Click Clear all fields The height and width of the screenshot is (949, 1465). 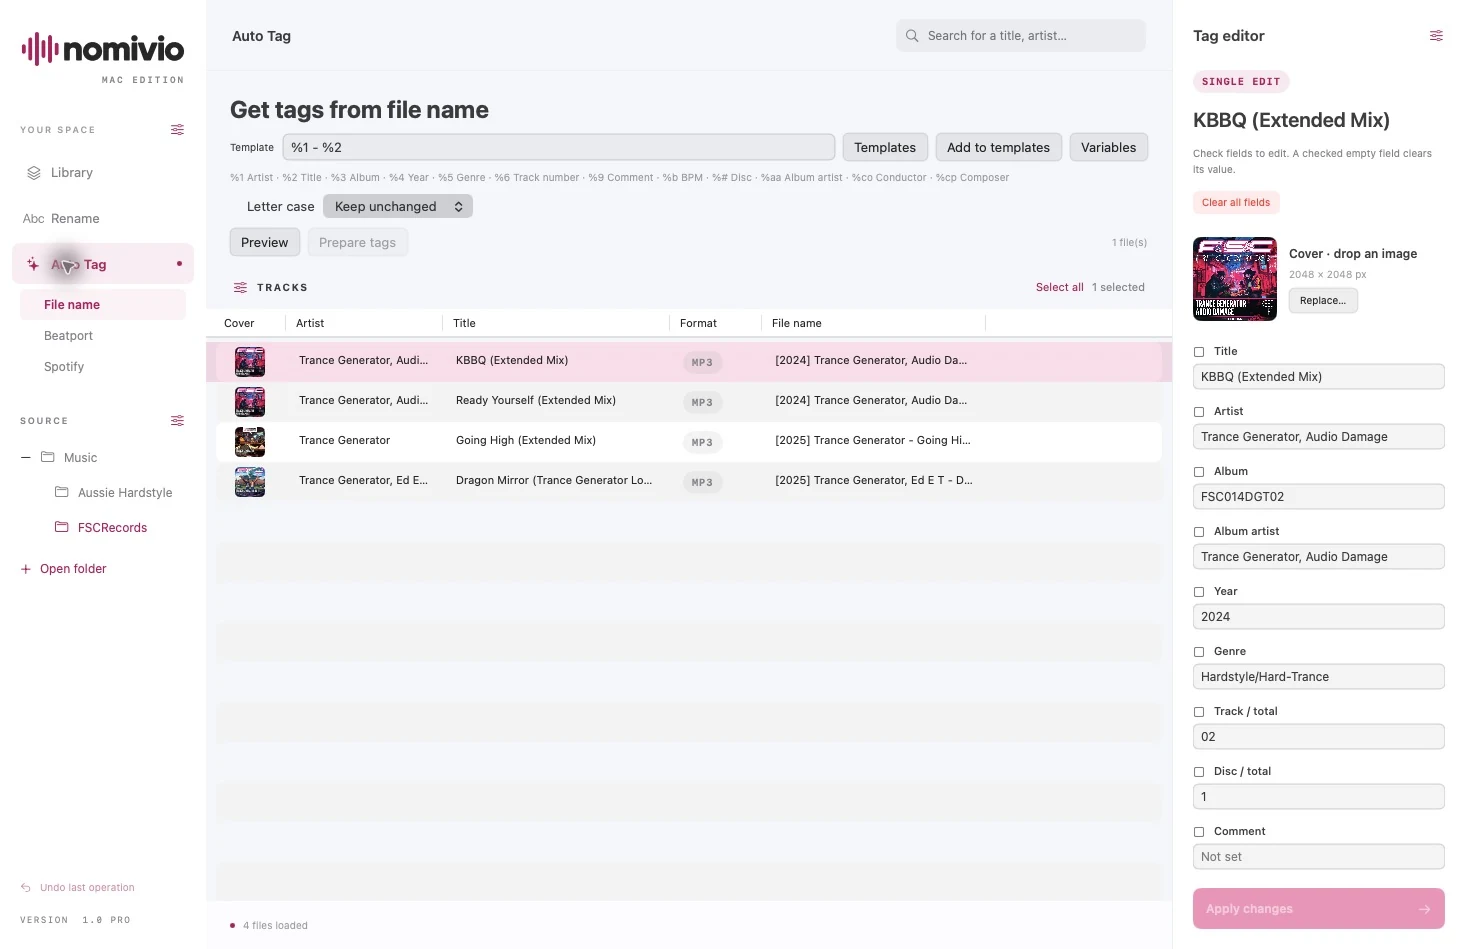point(1236,203)
